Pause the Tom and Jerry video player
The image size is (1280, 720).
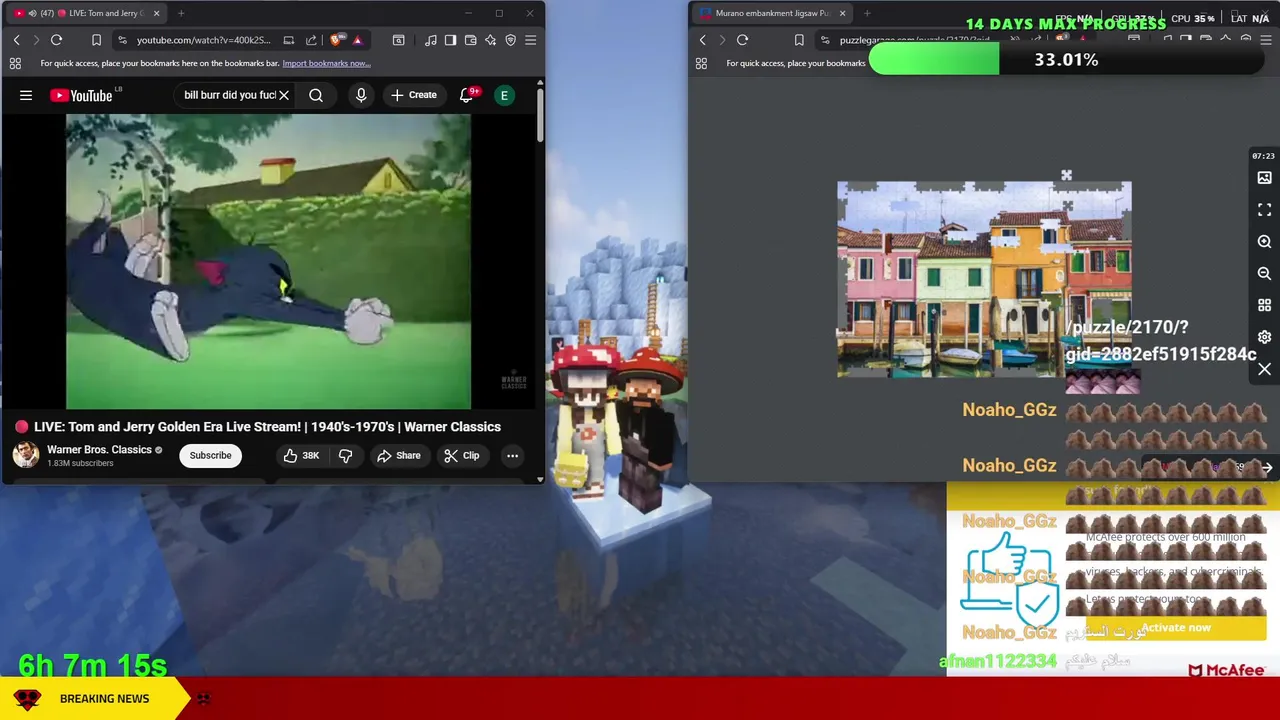coord(268,261)
